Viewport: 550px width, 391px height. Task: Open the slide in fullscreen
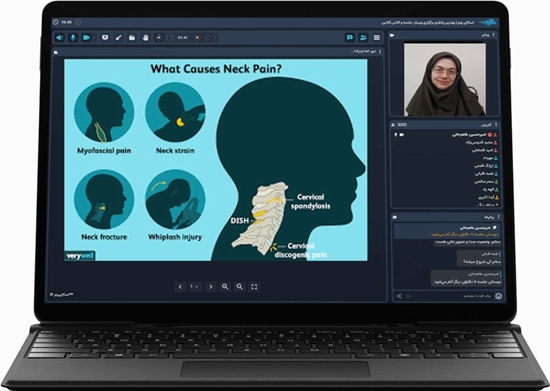pyautogui.click(x=254, y=287)
